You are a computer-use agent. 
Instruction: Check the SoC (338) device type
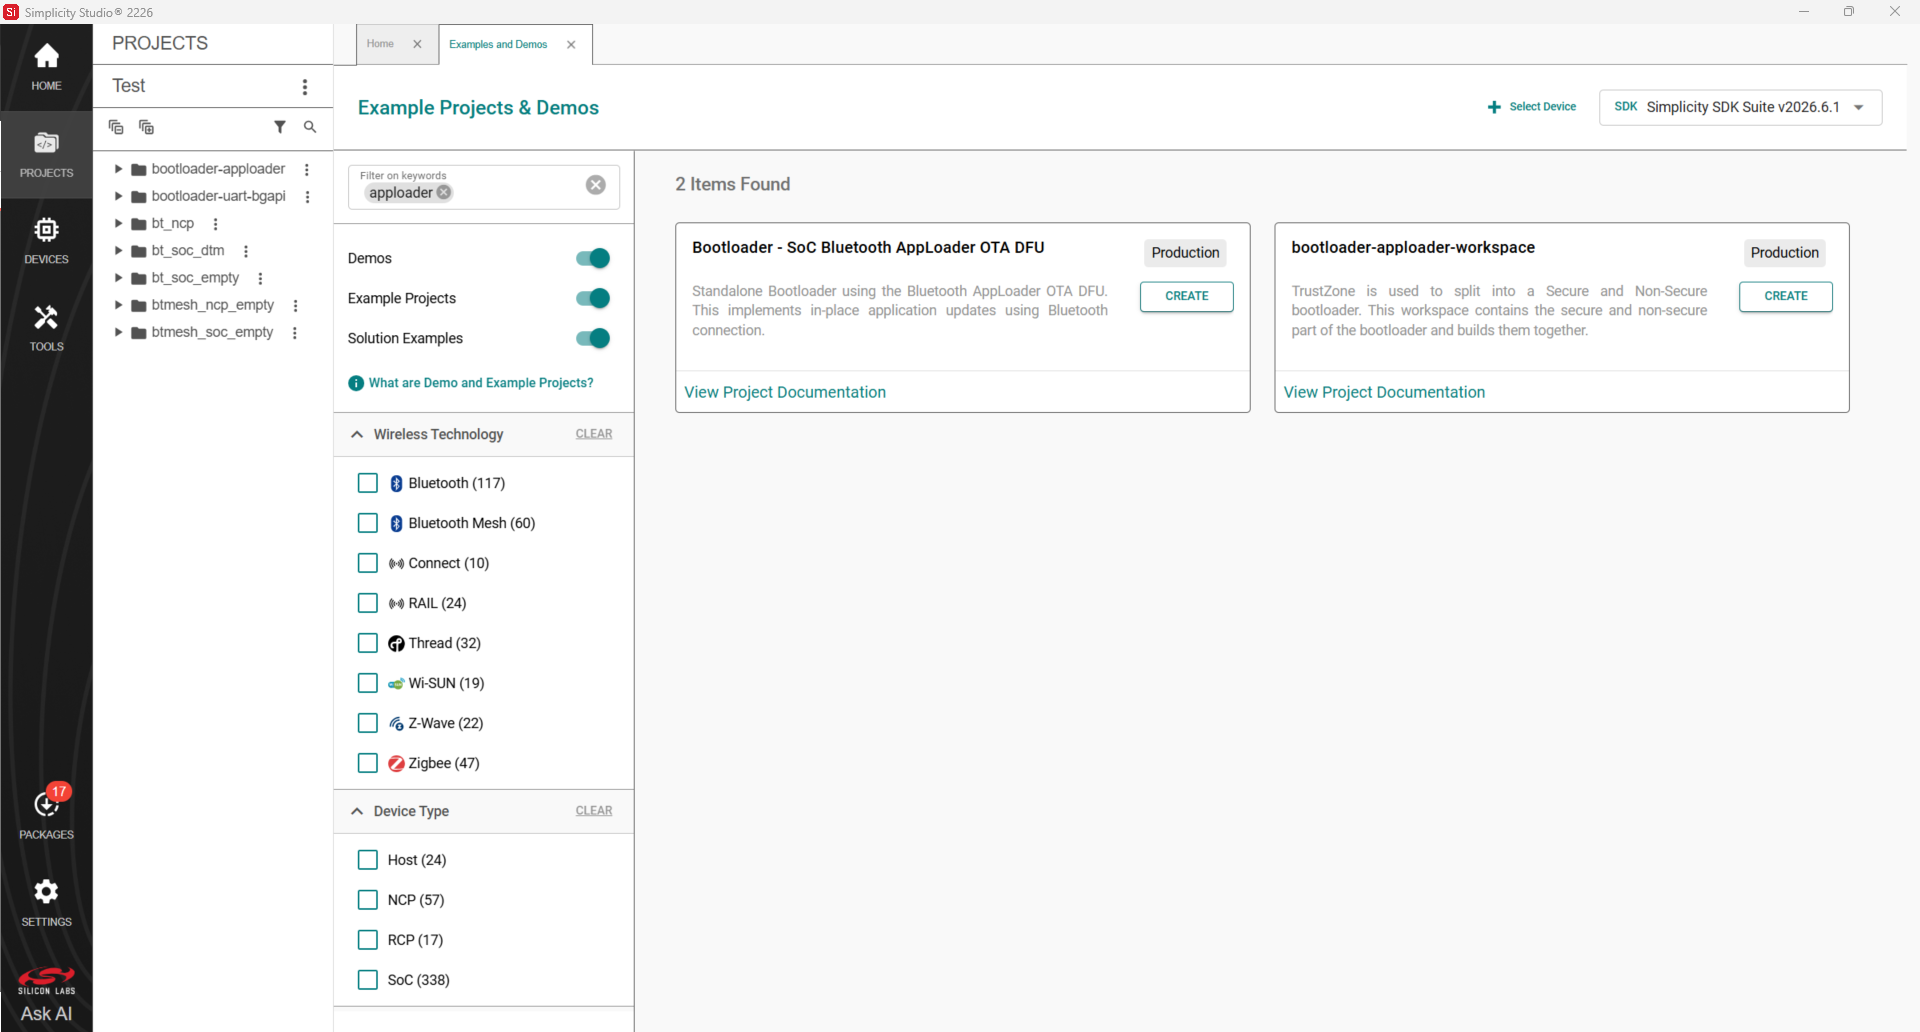click(x=368, y=980)
